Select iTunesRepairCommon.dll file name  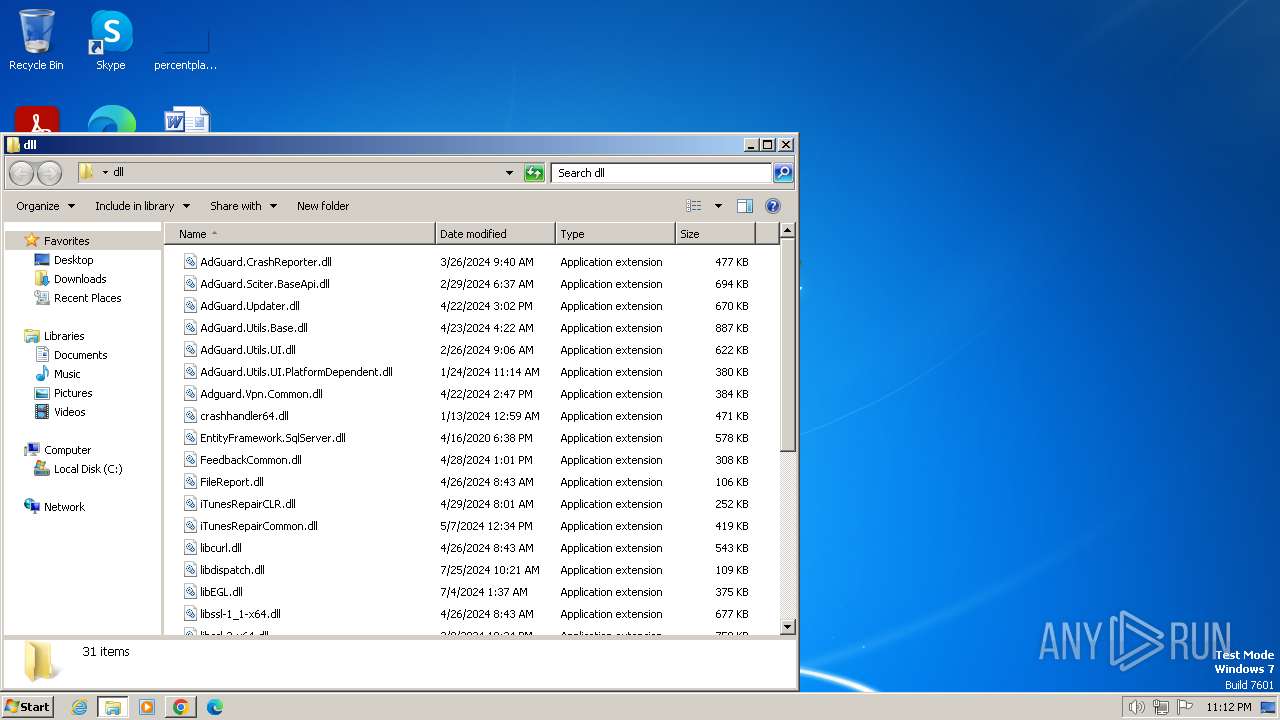coord(259,526)
